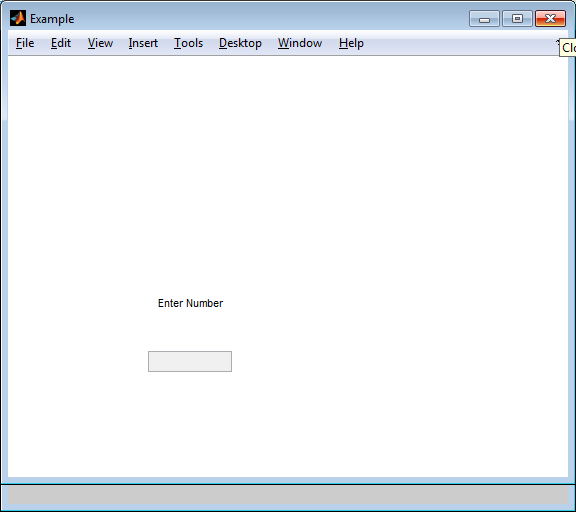Open the View menu

pos(100,43)
